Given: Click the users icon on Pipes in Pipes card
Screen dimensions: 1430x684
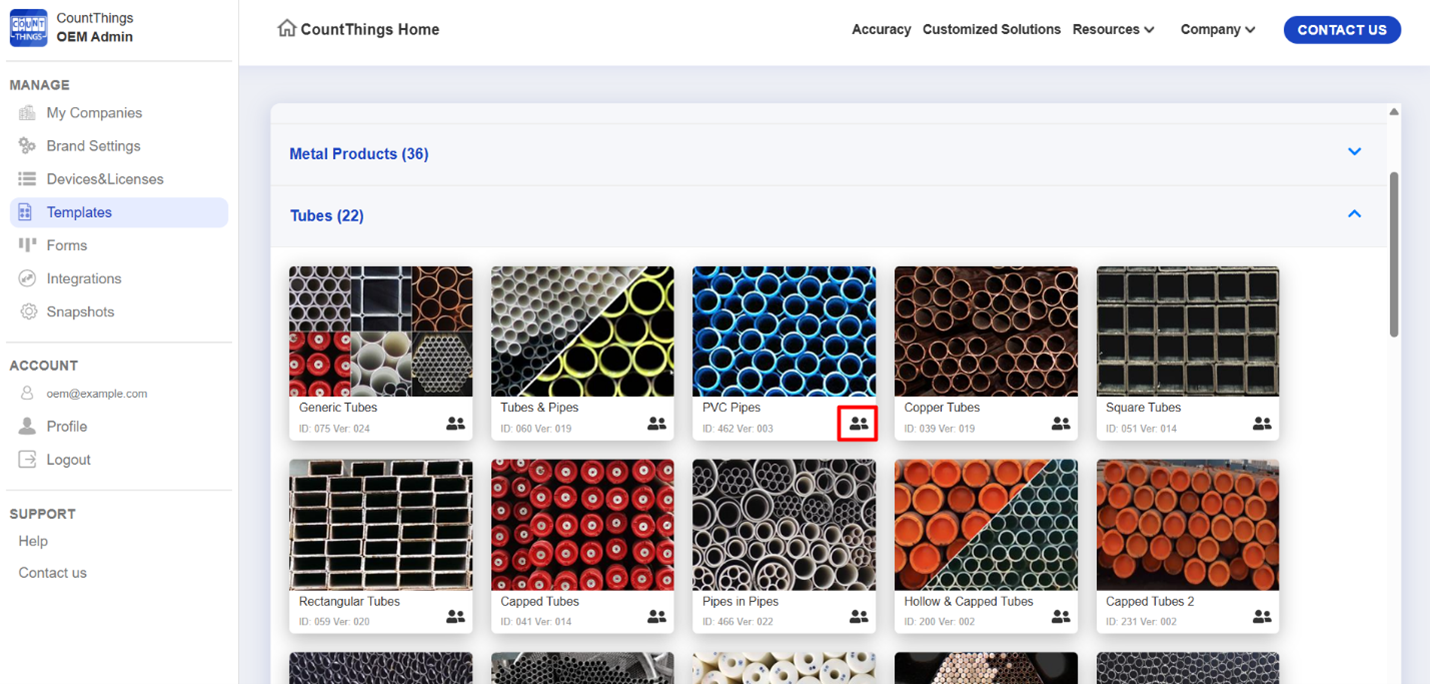Looking at the screenshot, I should click(858, 617).
